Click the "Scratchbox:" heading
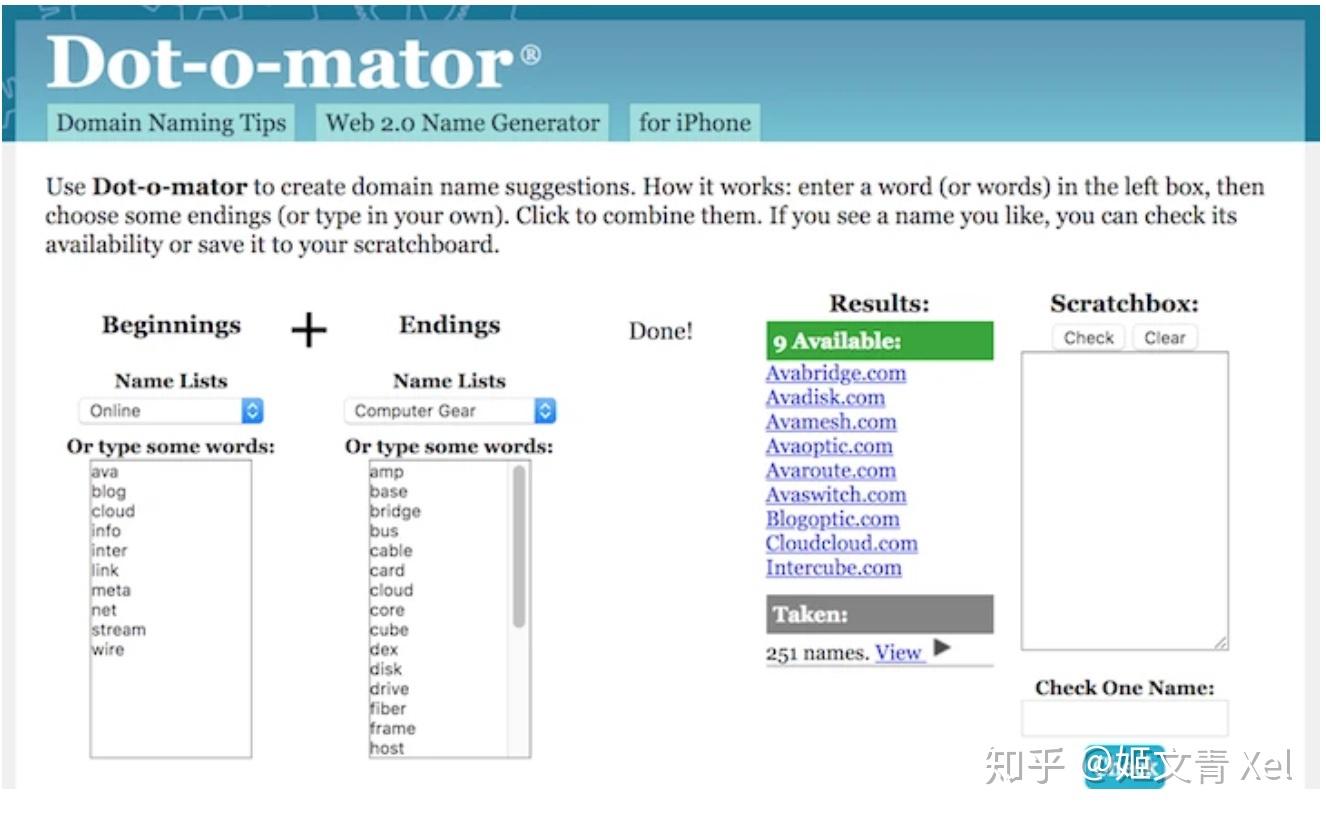This screenshot has width=1326, height=820. click(x=1124, y=304)
